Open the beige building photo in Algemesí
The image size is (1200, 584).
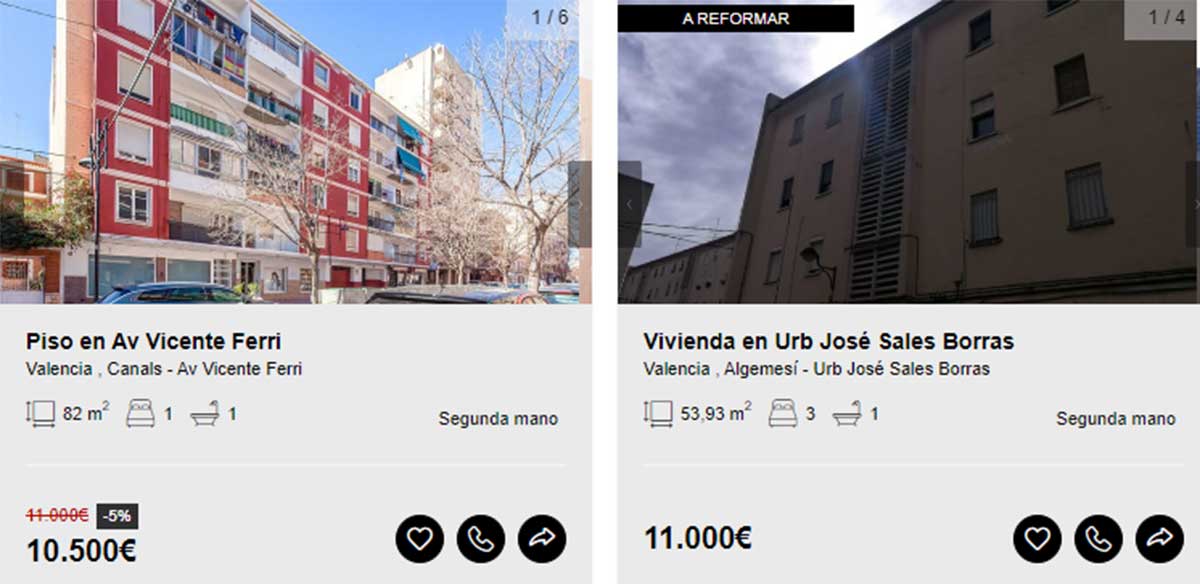click(x=908, y=151)
